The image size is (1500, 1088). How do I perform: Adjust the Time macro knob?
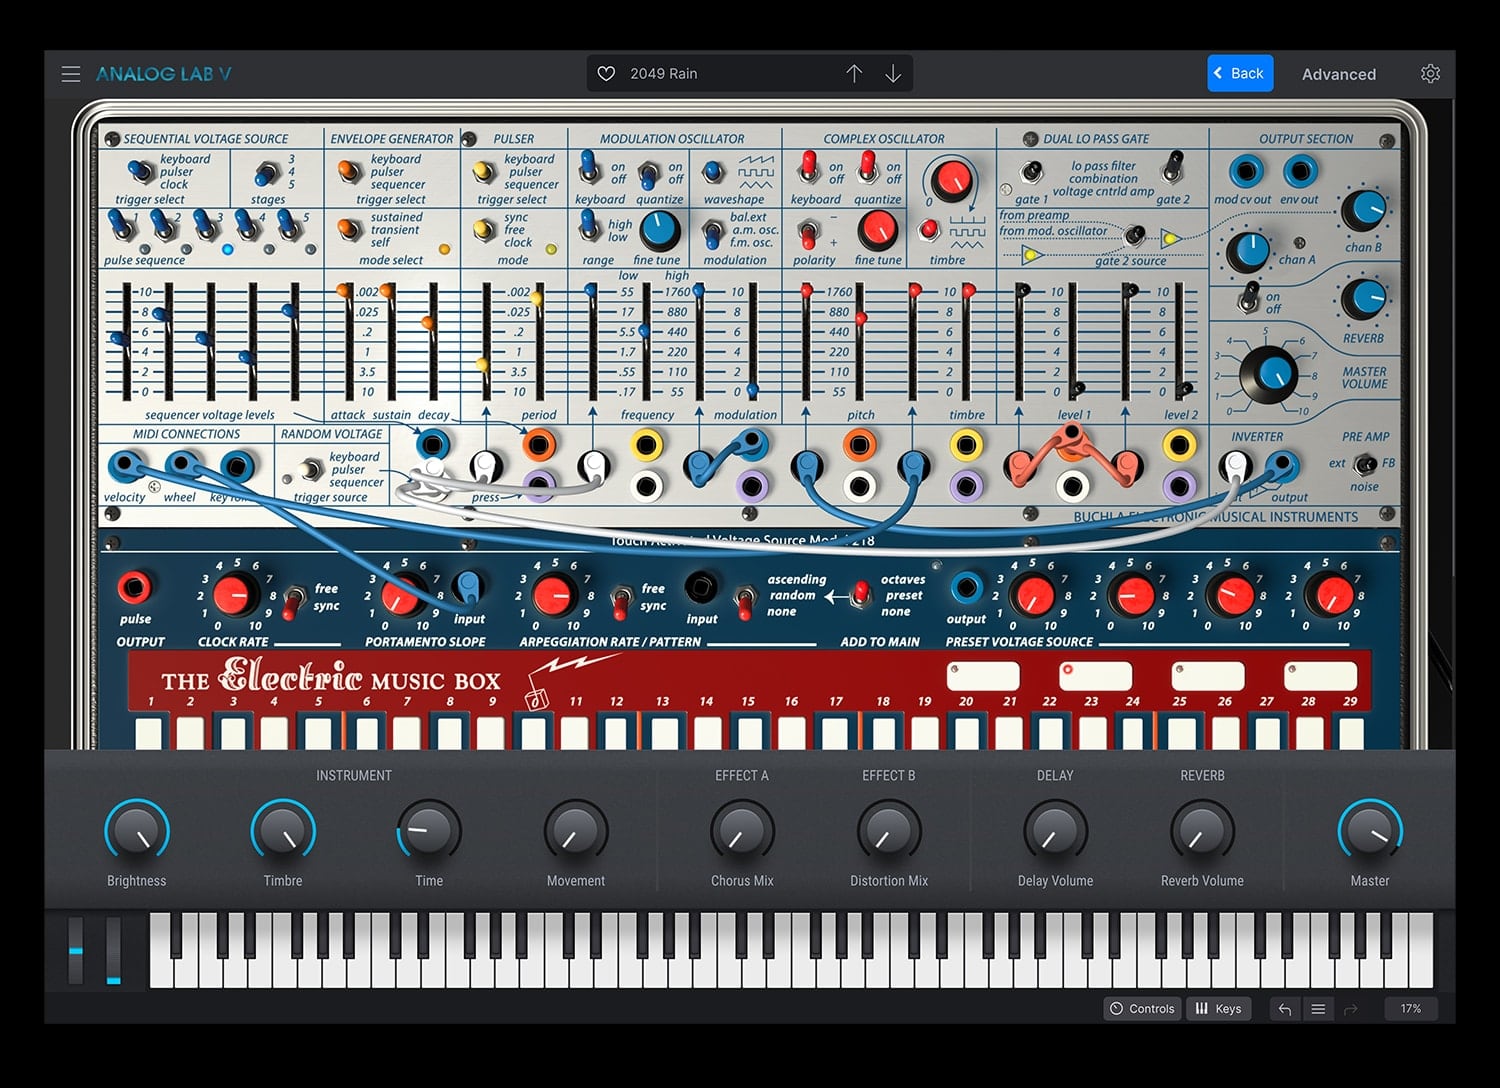tap(429, 831)
